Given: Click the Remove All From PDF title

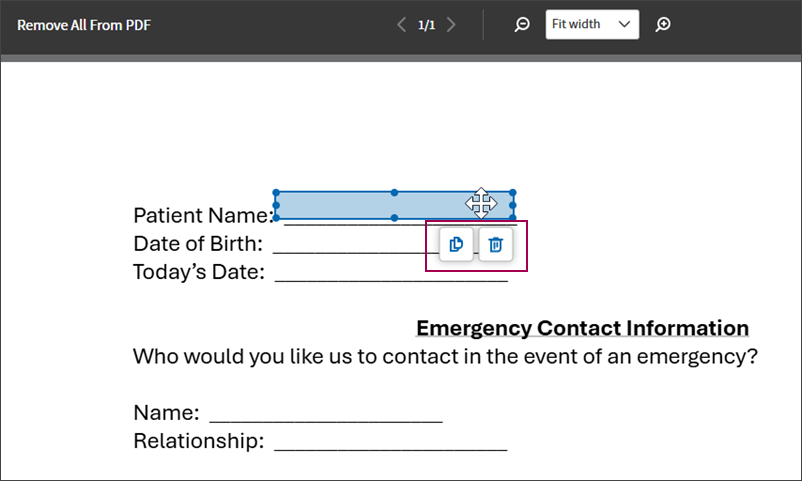Looking at the screenshot, I should click(x=84, y=25).
